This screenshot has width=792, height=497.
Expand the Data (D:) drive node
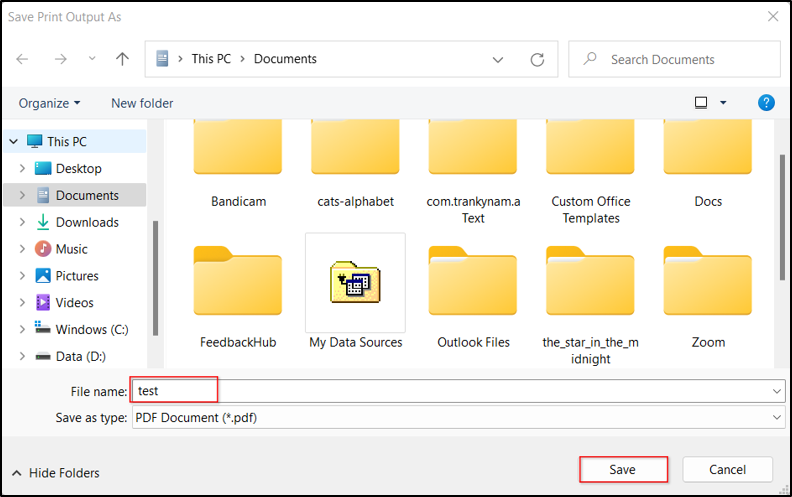pos(22,356)
